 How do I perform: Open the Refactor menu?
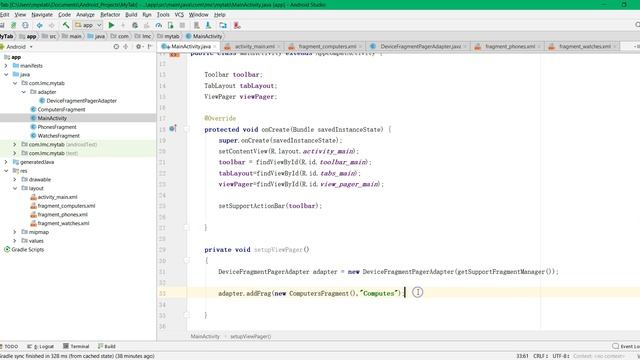[110, 15]
